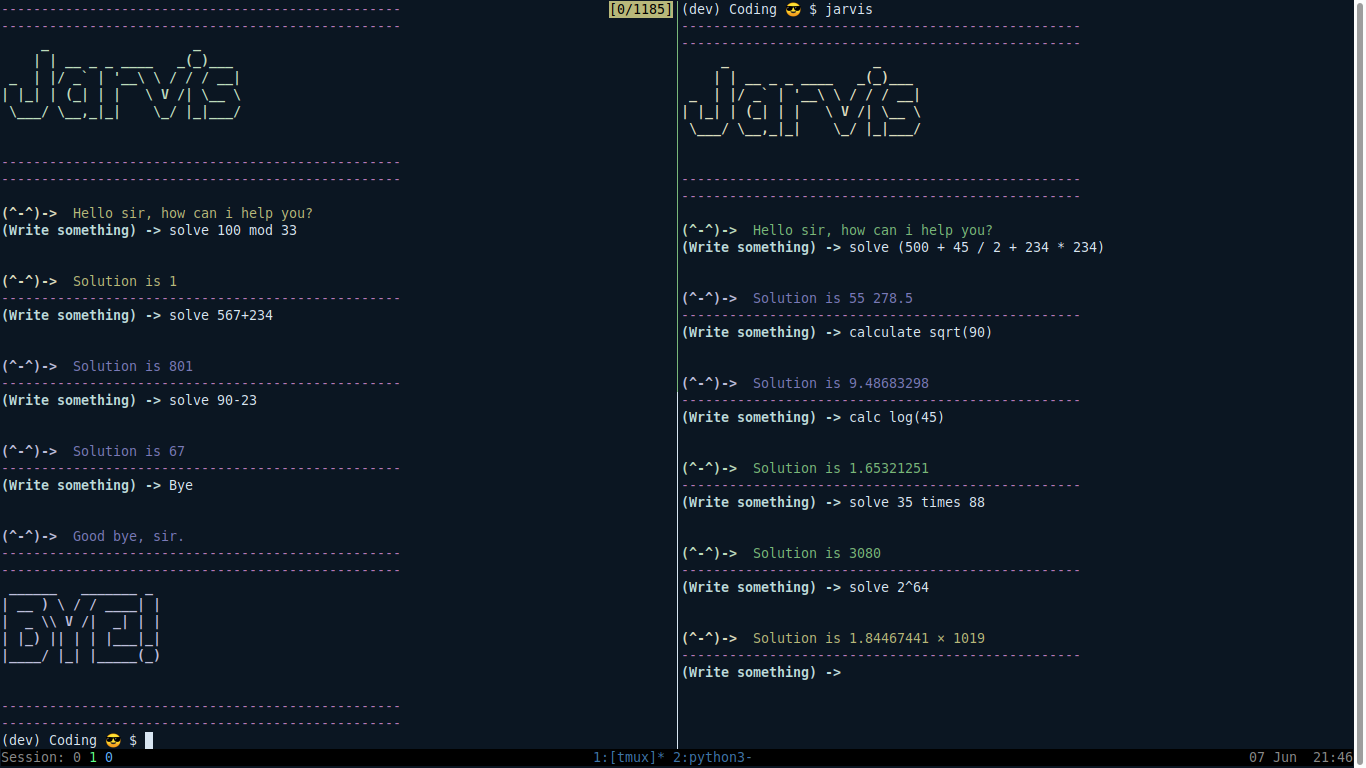Image resolution: width=1366 pixels, height=768 pixels.
Task: Click the 'Solution is 67' output
Action: 129,451
